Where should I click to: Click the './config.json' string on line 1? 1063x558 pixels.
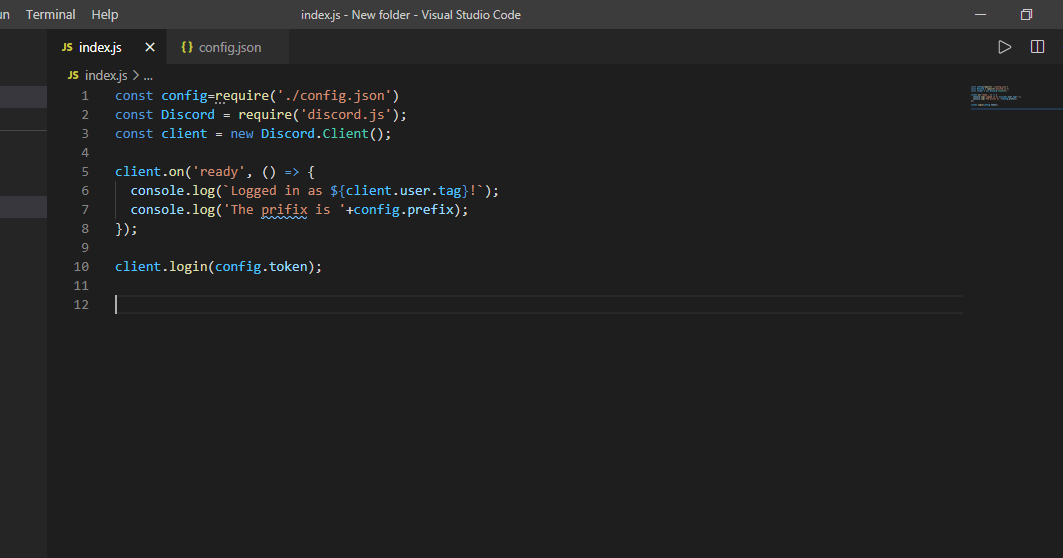334,96
